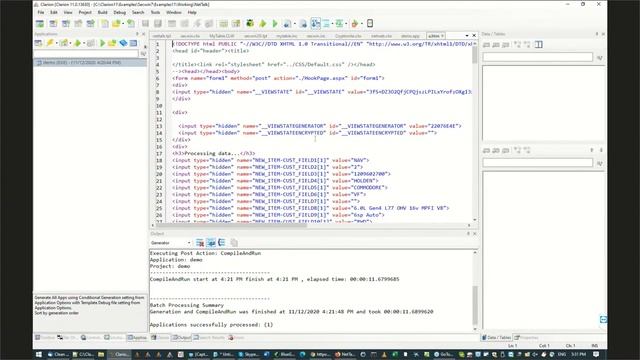Click the lower Data / Tables search field
Image resolution: width=640 pixels, height=360 pixels.
(x=538, y=163)
